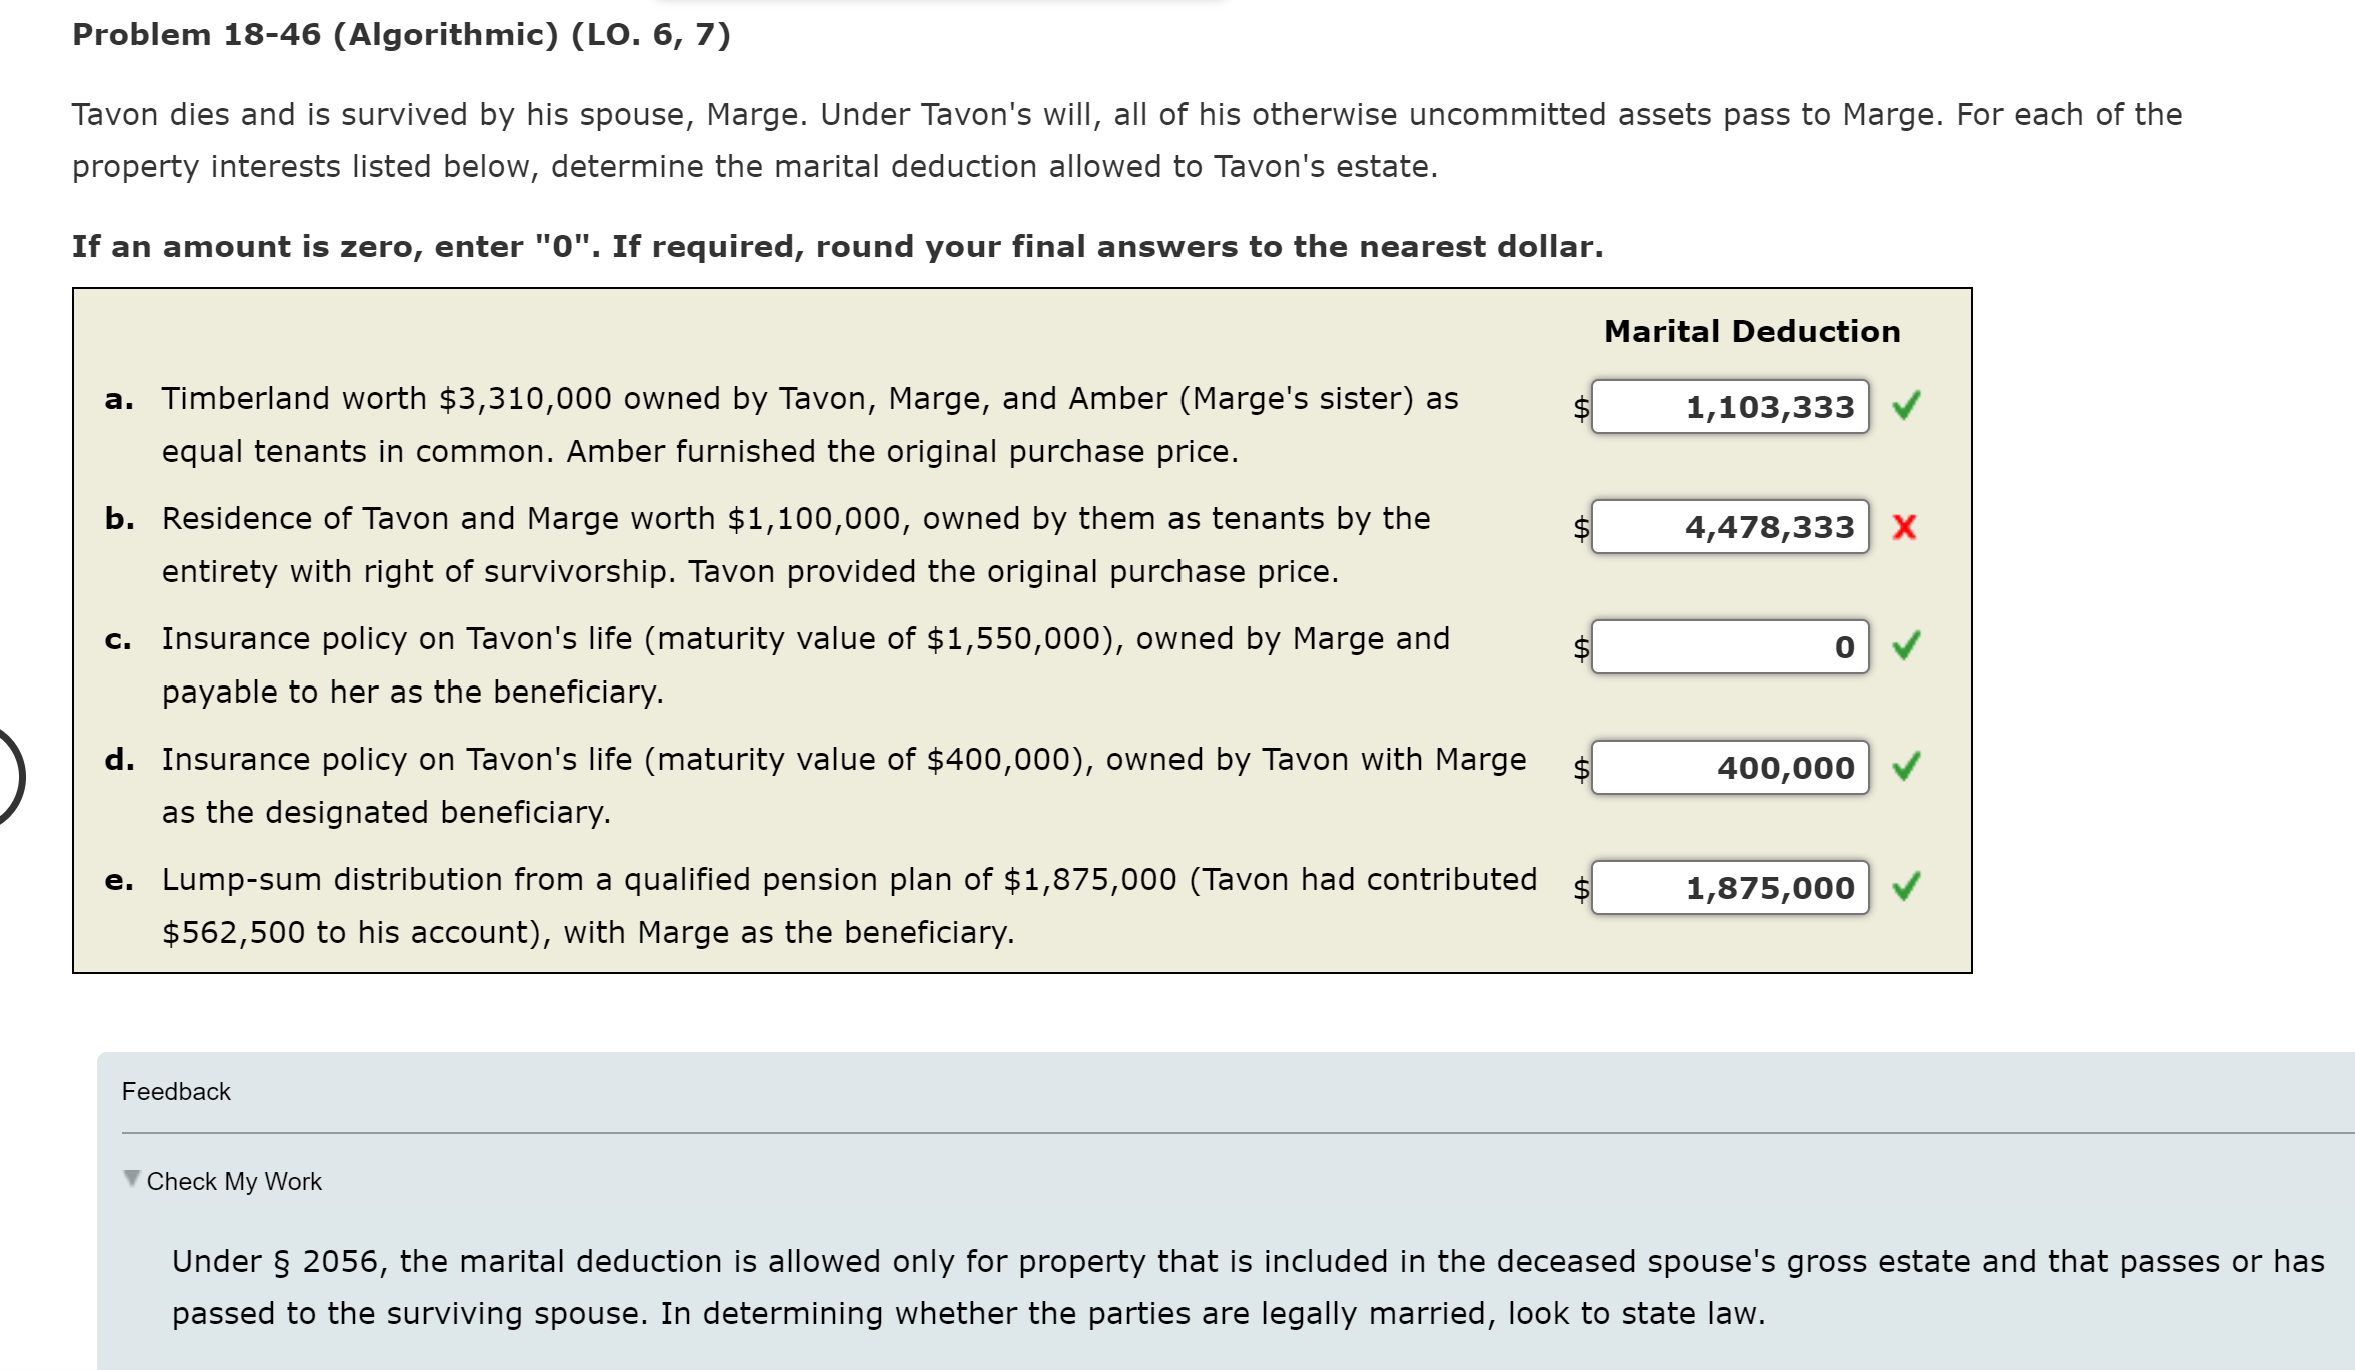Click the checkmark beside the 400,000 answer
The height and width of the screenshot is (1370, 2355).
[x=1905, y=768]
